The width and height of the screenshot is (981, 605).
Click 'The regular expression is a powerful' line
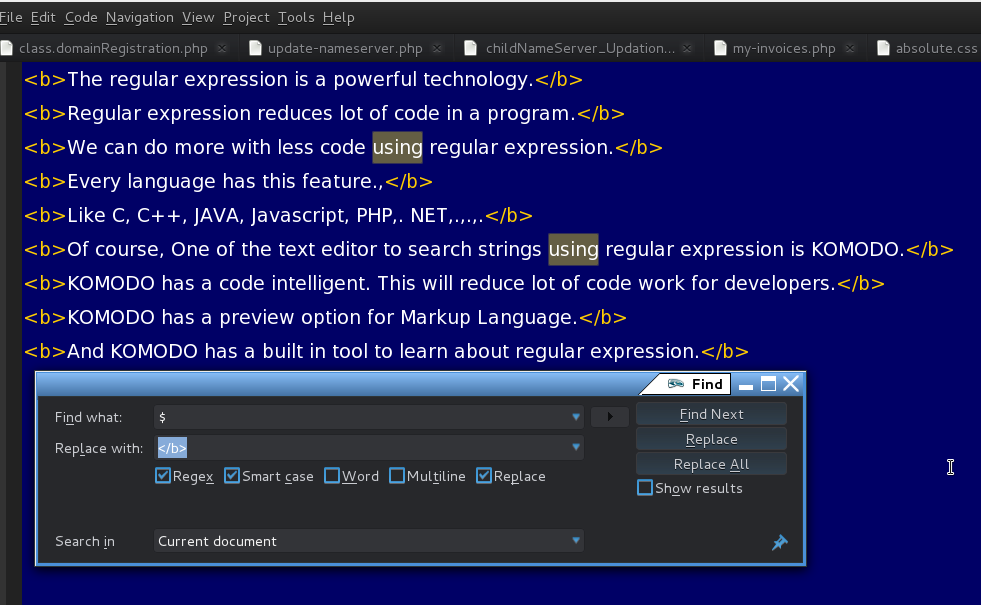[x=303, y=79]
